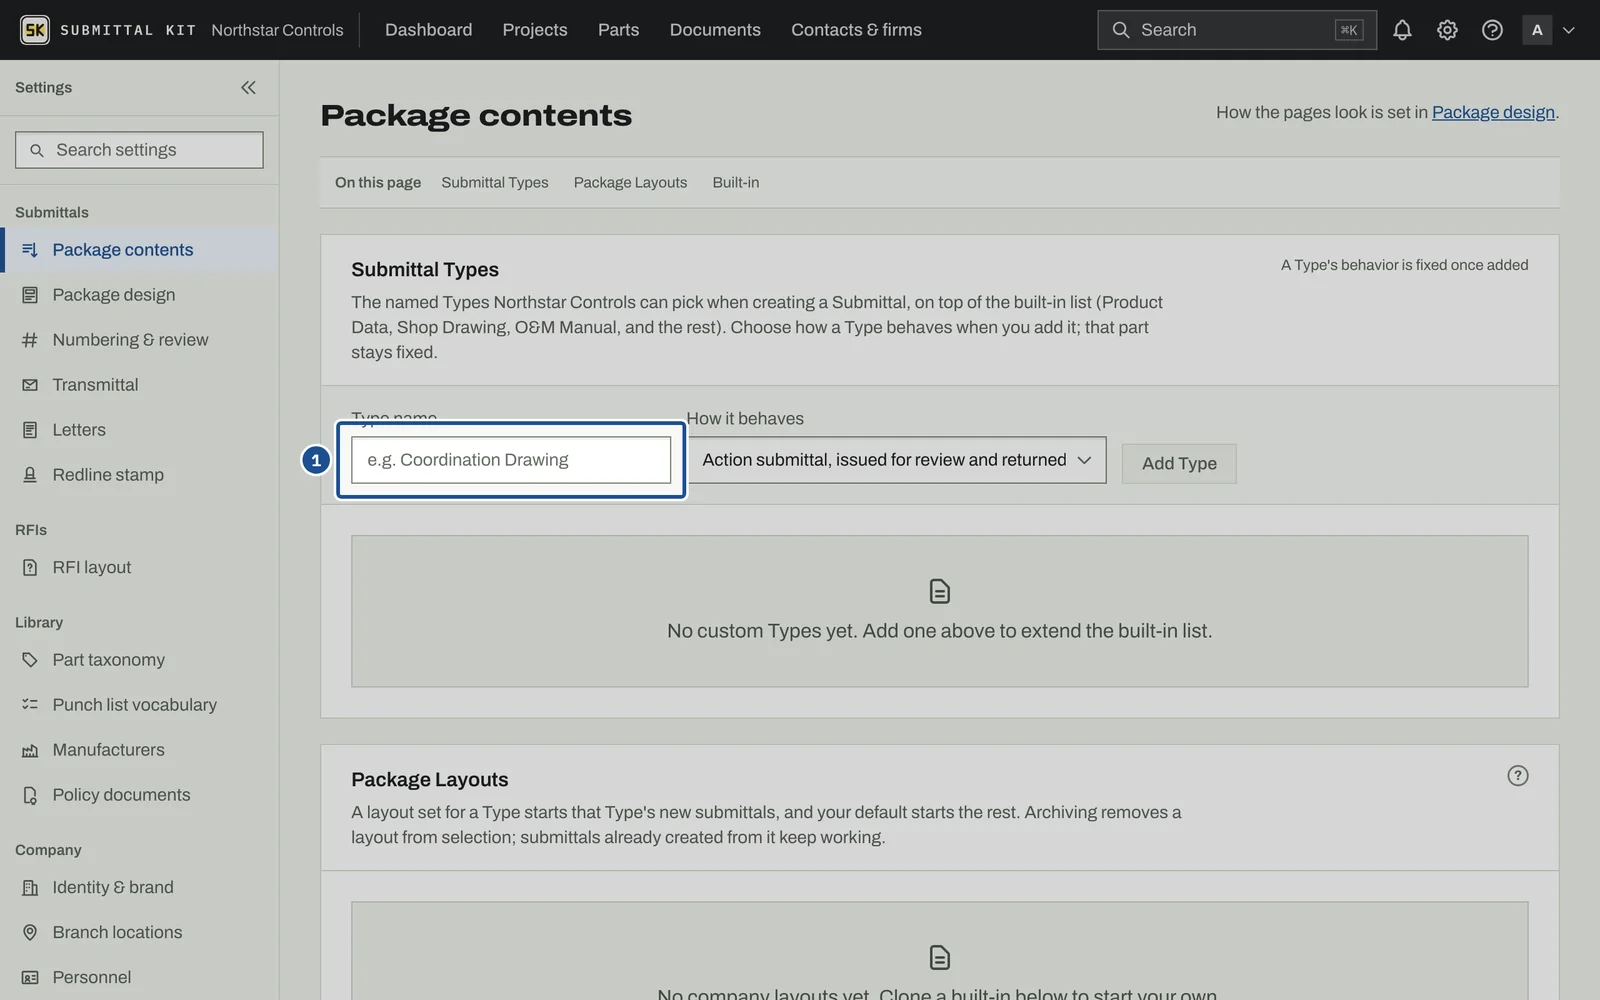Screen dimensions: 1600x1000
Task: Follow the Package design link
Action: coord(1493,113)
